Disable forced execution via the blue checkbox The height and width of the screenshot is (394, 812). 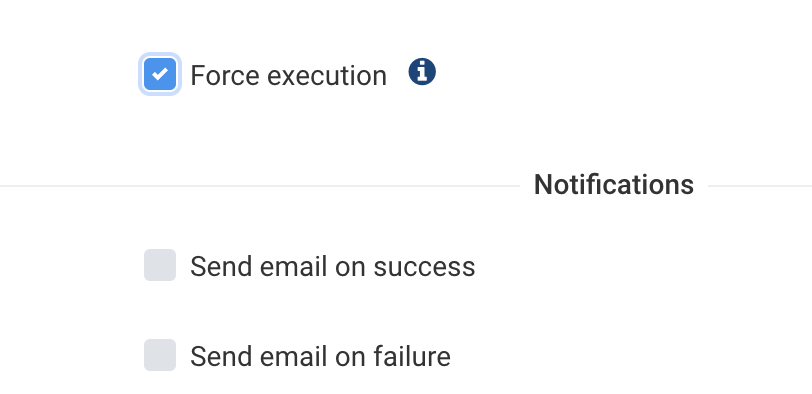(160, 74)
